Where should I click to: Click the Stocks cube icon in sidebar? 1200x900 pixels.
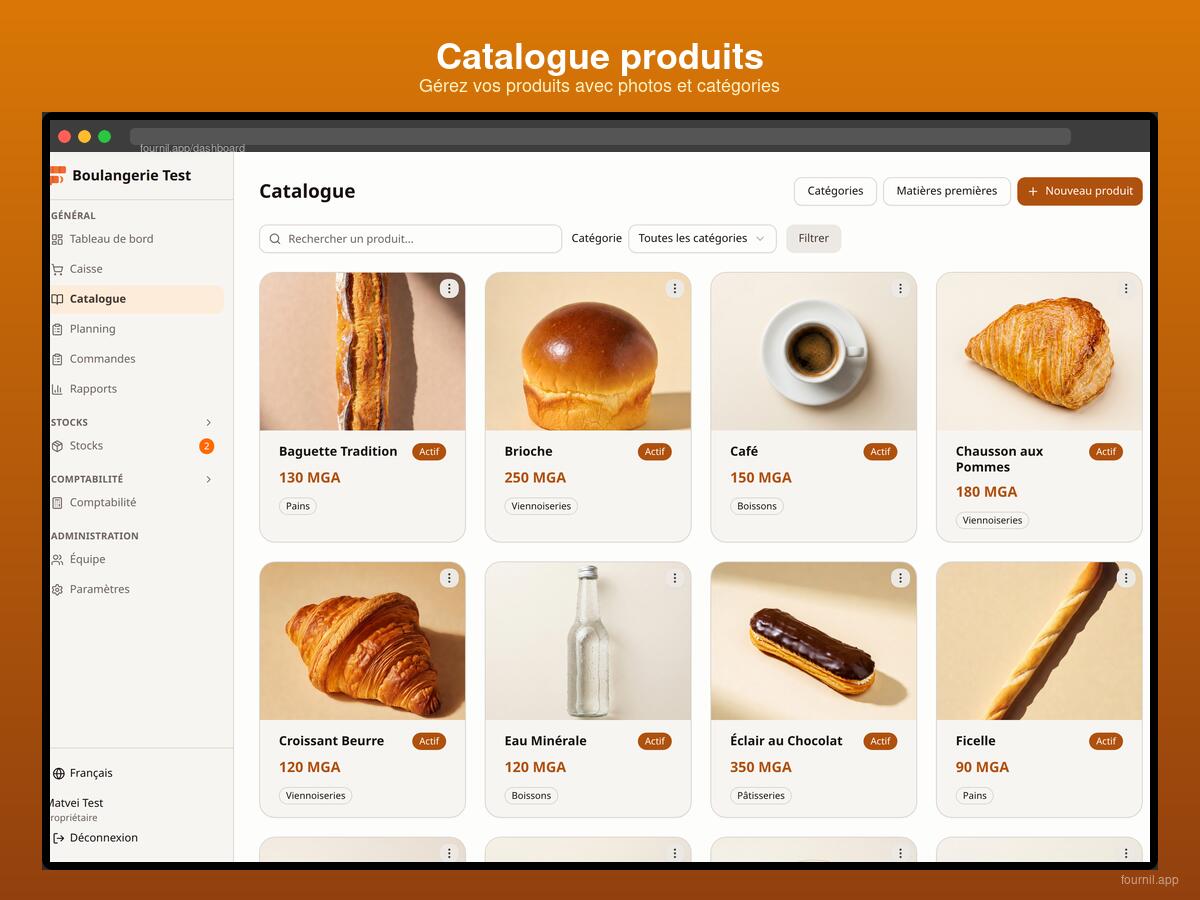tap(58, 446)
